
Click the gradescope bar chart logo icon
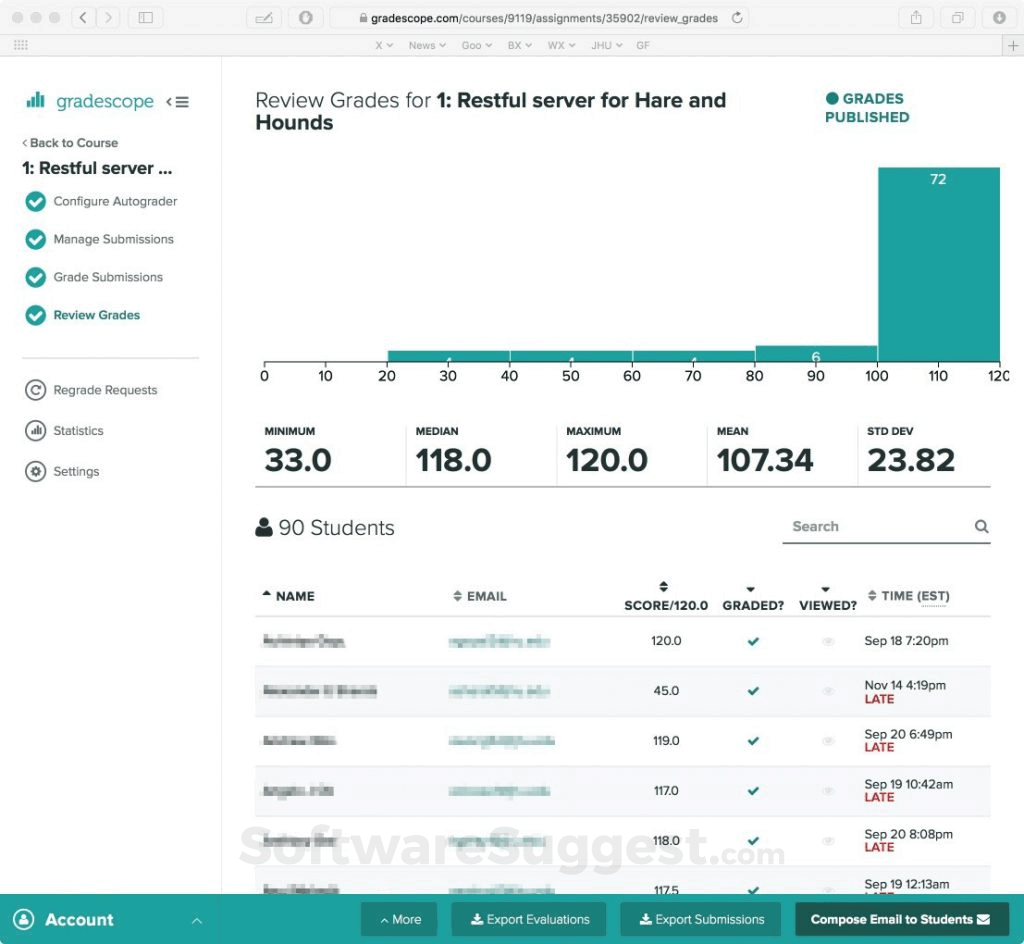point(36,101)
